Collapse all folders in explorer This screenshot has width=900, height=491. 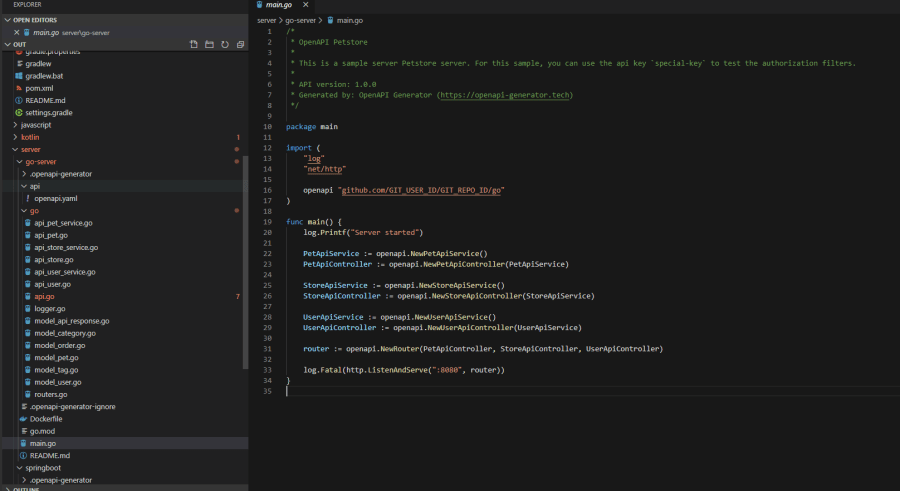pos(240,45)
